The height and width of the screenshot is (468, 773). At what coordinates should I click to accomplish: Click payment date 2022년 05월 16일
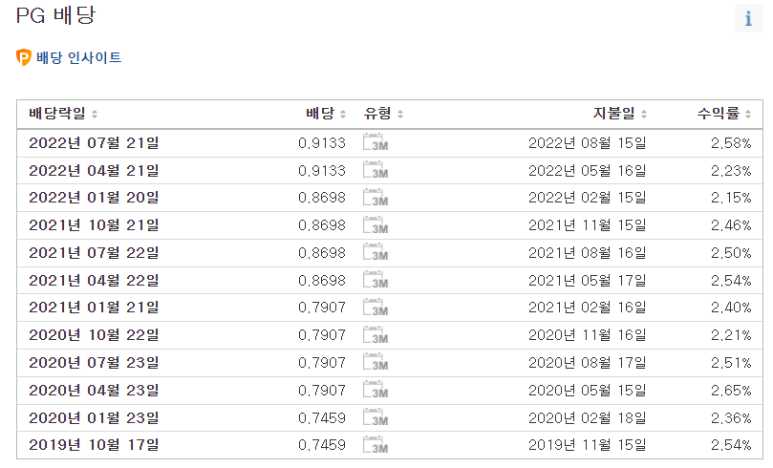pyautogui.click(x=587, y=171)
